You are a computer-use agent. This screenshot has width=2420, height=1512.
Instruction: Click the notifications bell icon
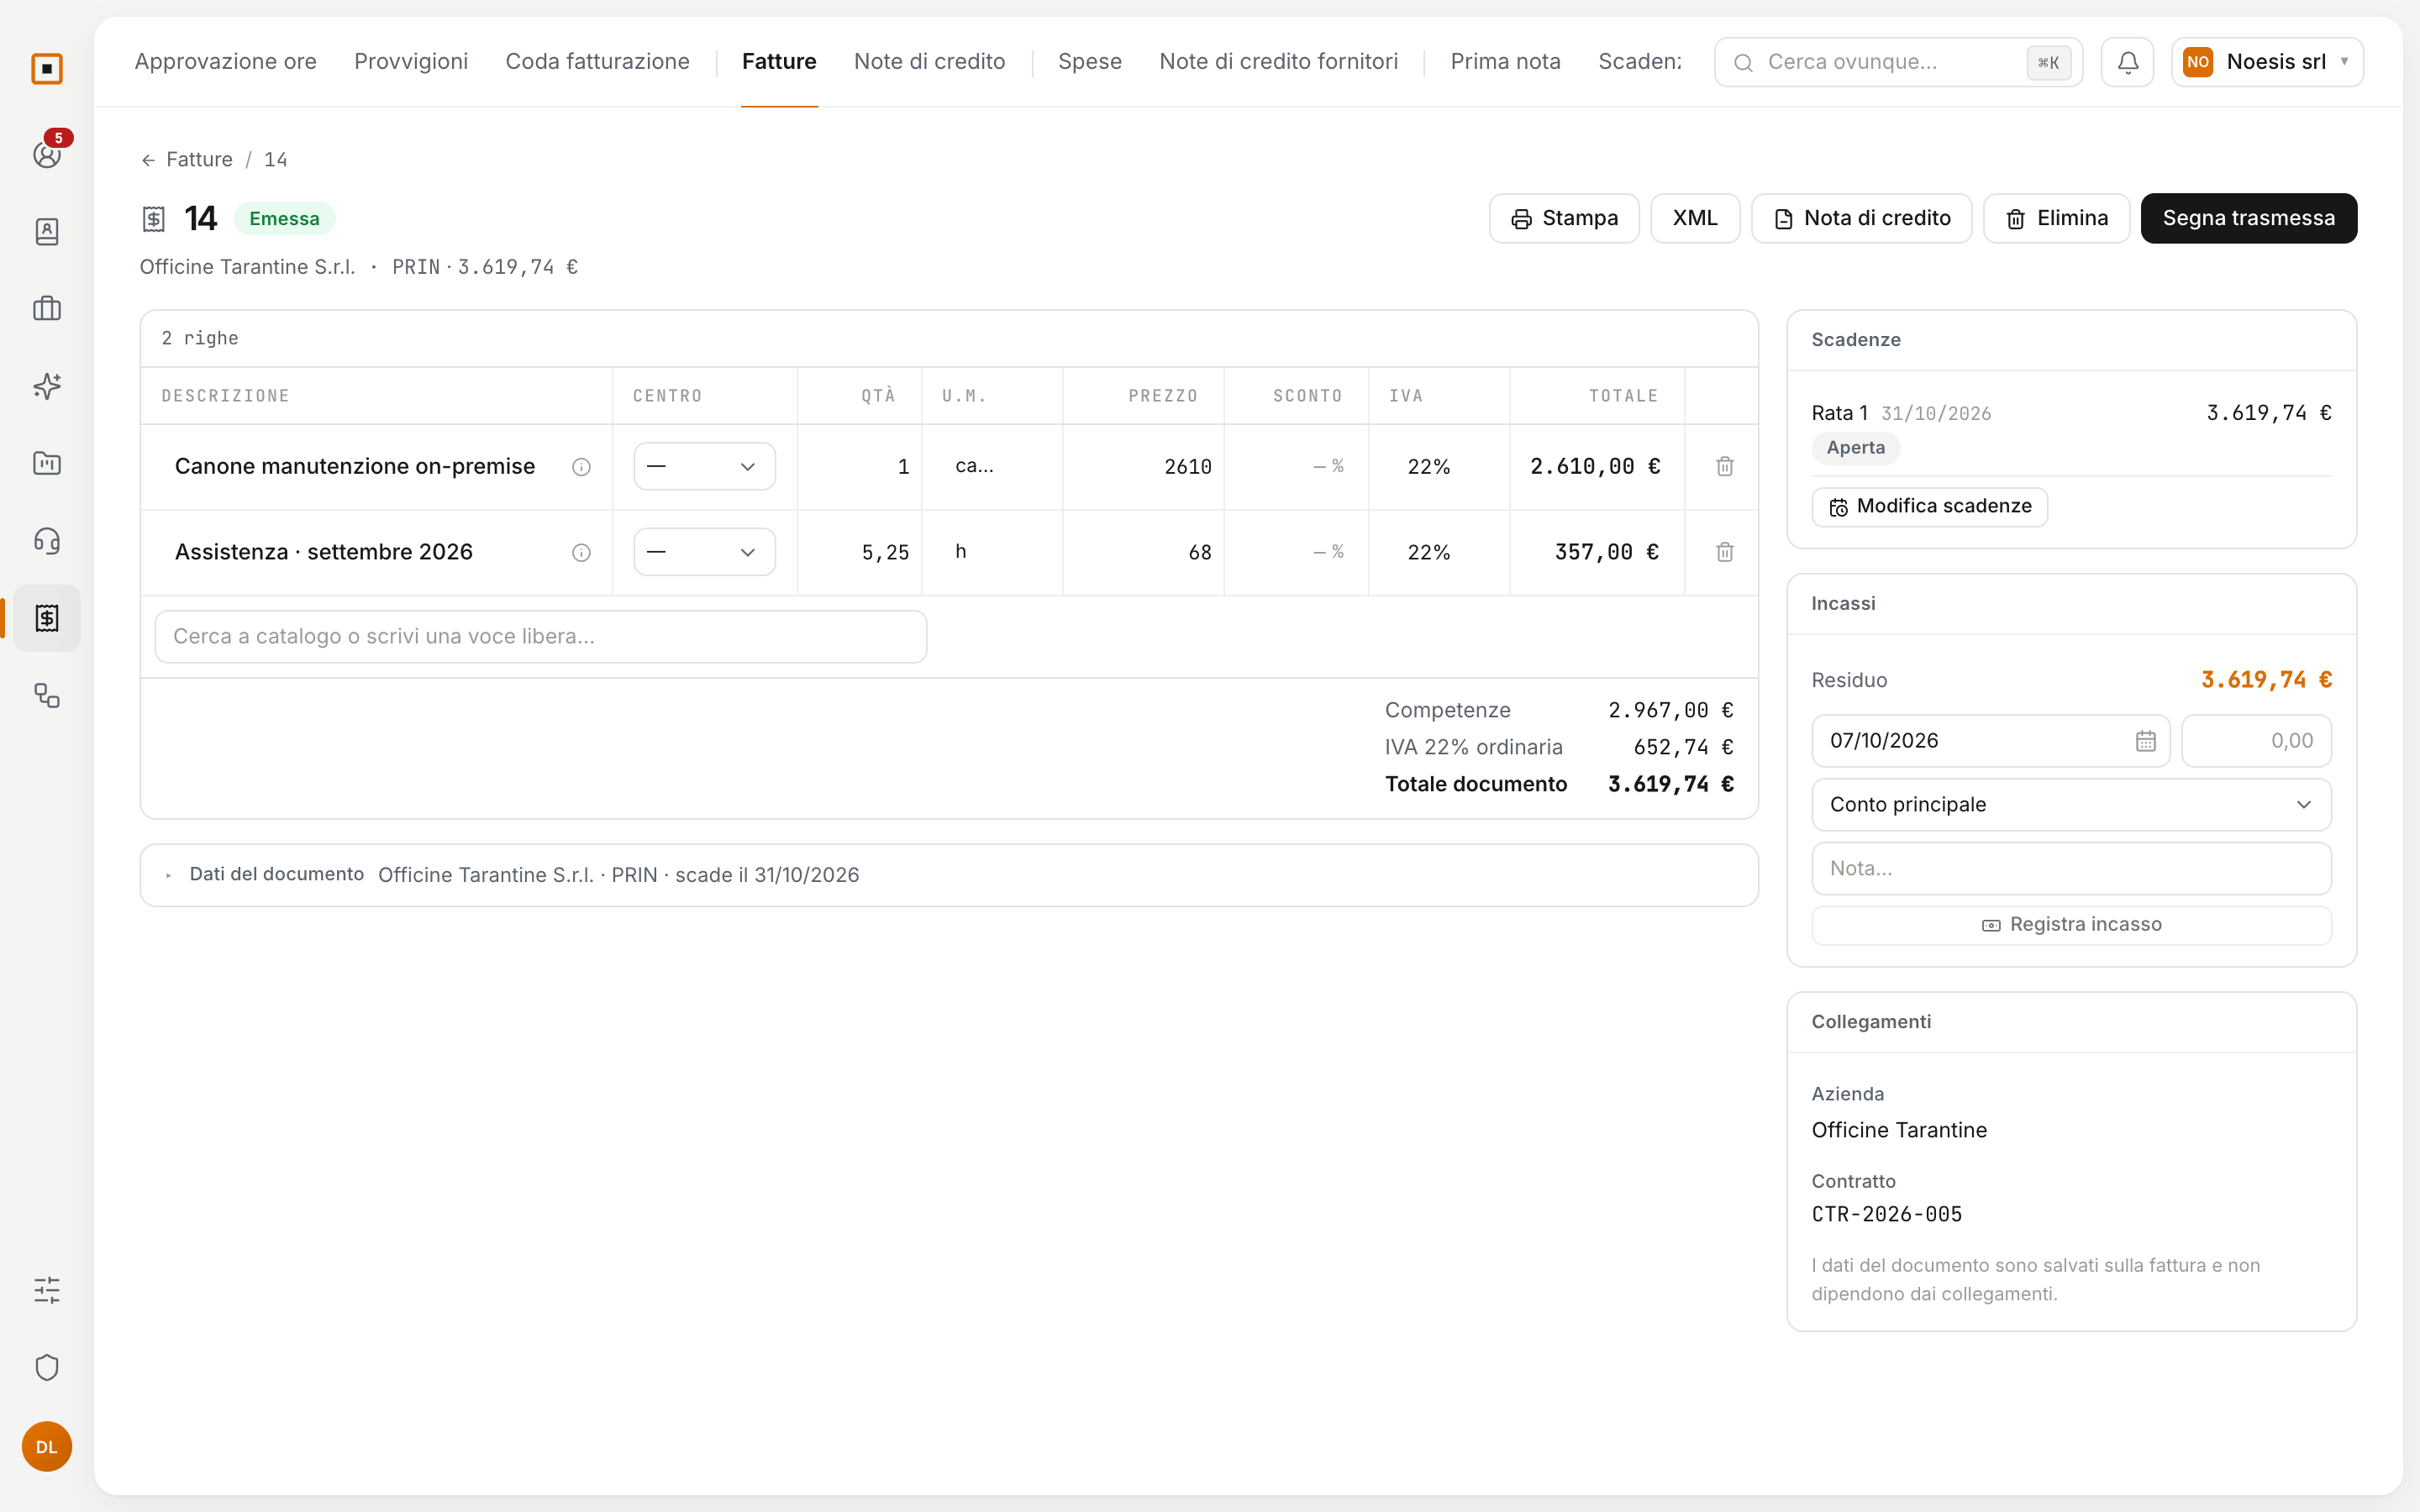click(x=2127, y=62)
